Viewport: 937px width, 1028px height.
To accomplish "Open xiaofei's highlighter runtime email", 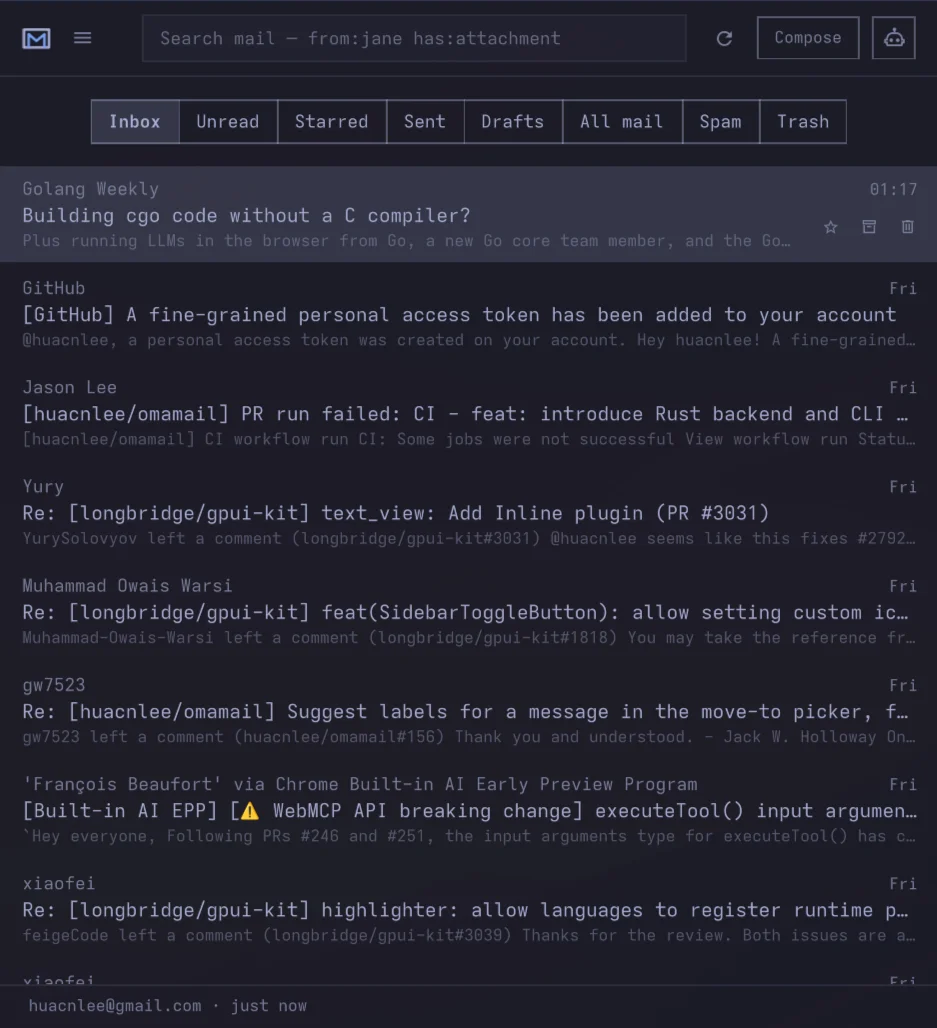I will tap(468, 909).
